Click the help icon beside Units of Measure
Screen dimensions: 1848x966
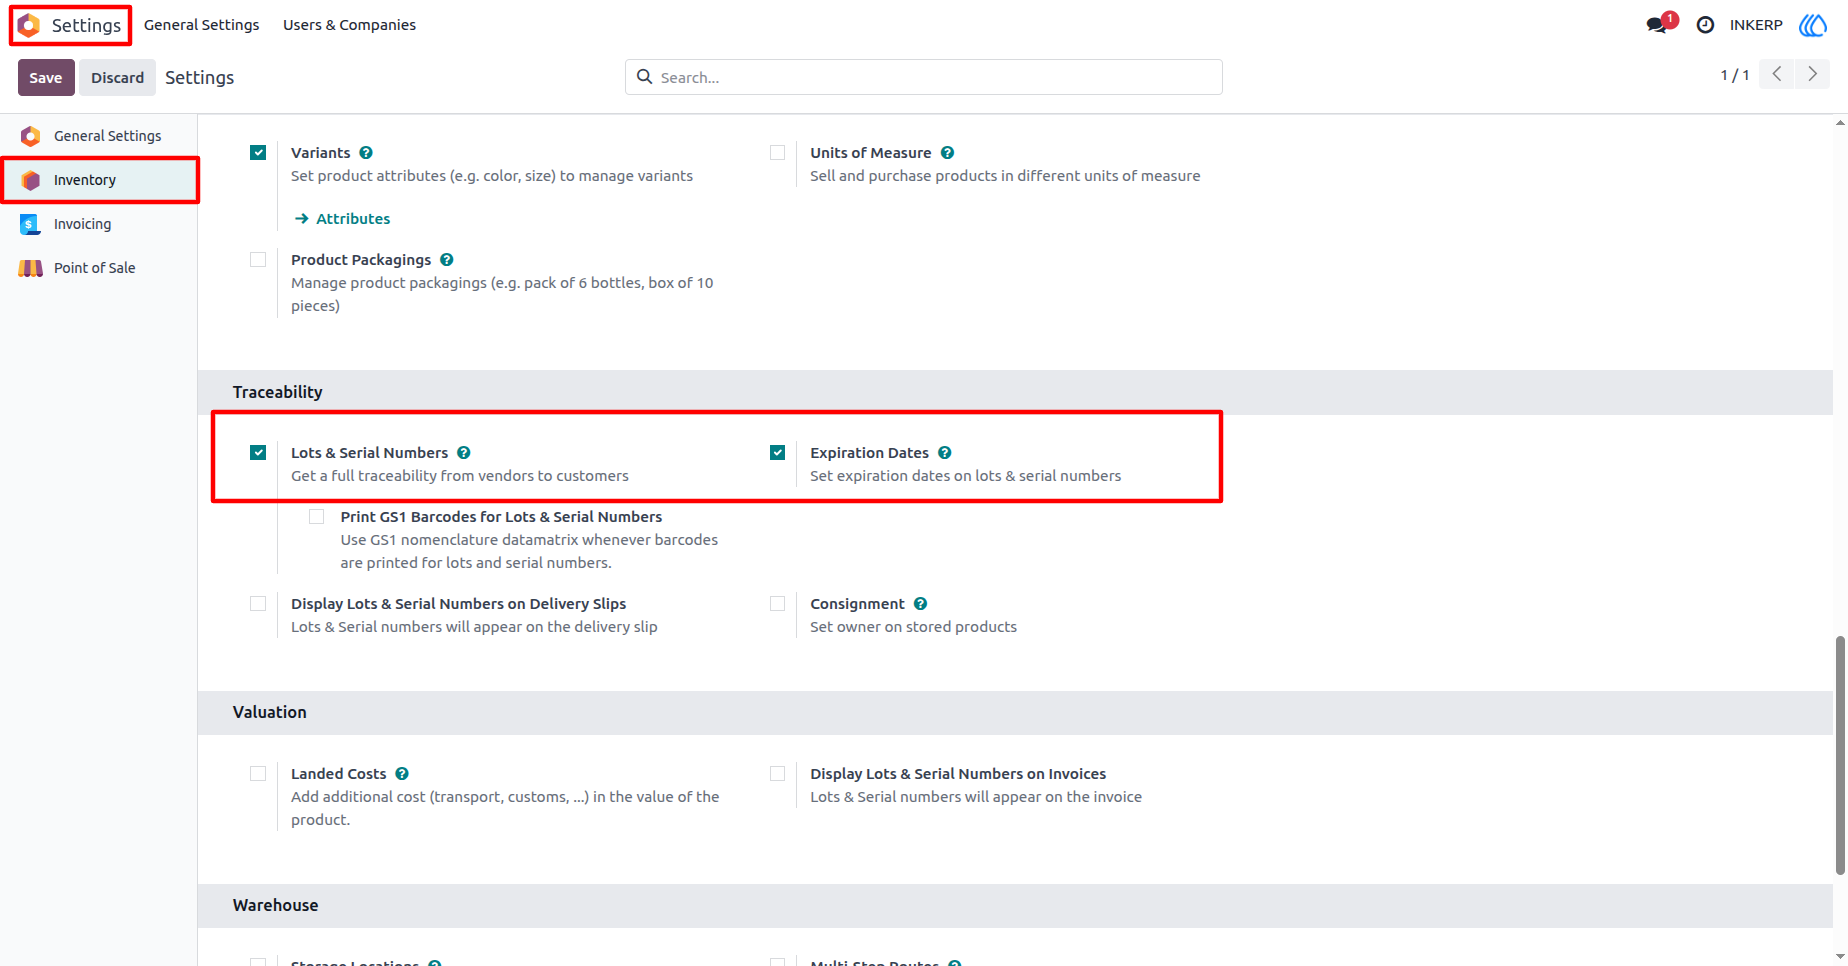pos(947,153)
